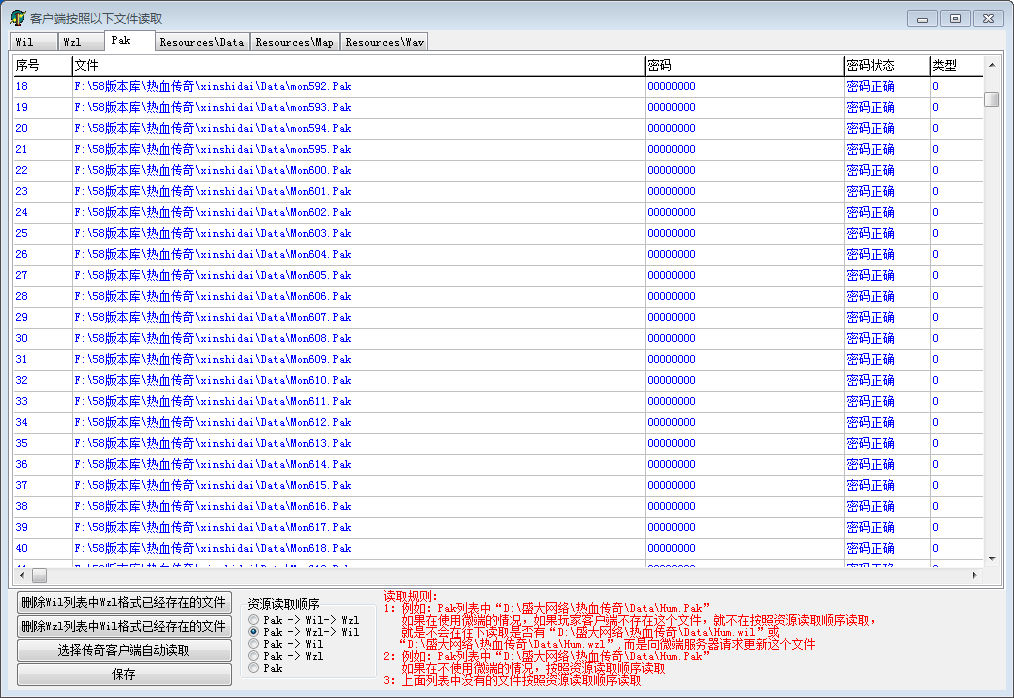The width and height of the screenshot is (1014, 698).
Task: Select the 'Pak' only read order
Action: 254,668
